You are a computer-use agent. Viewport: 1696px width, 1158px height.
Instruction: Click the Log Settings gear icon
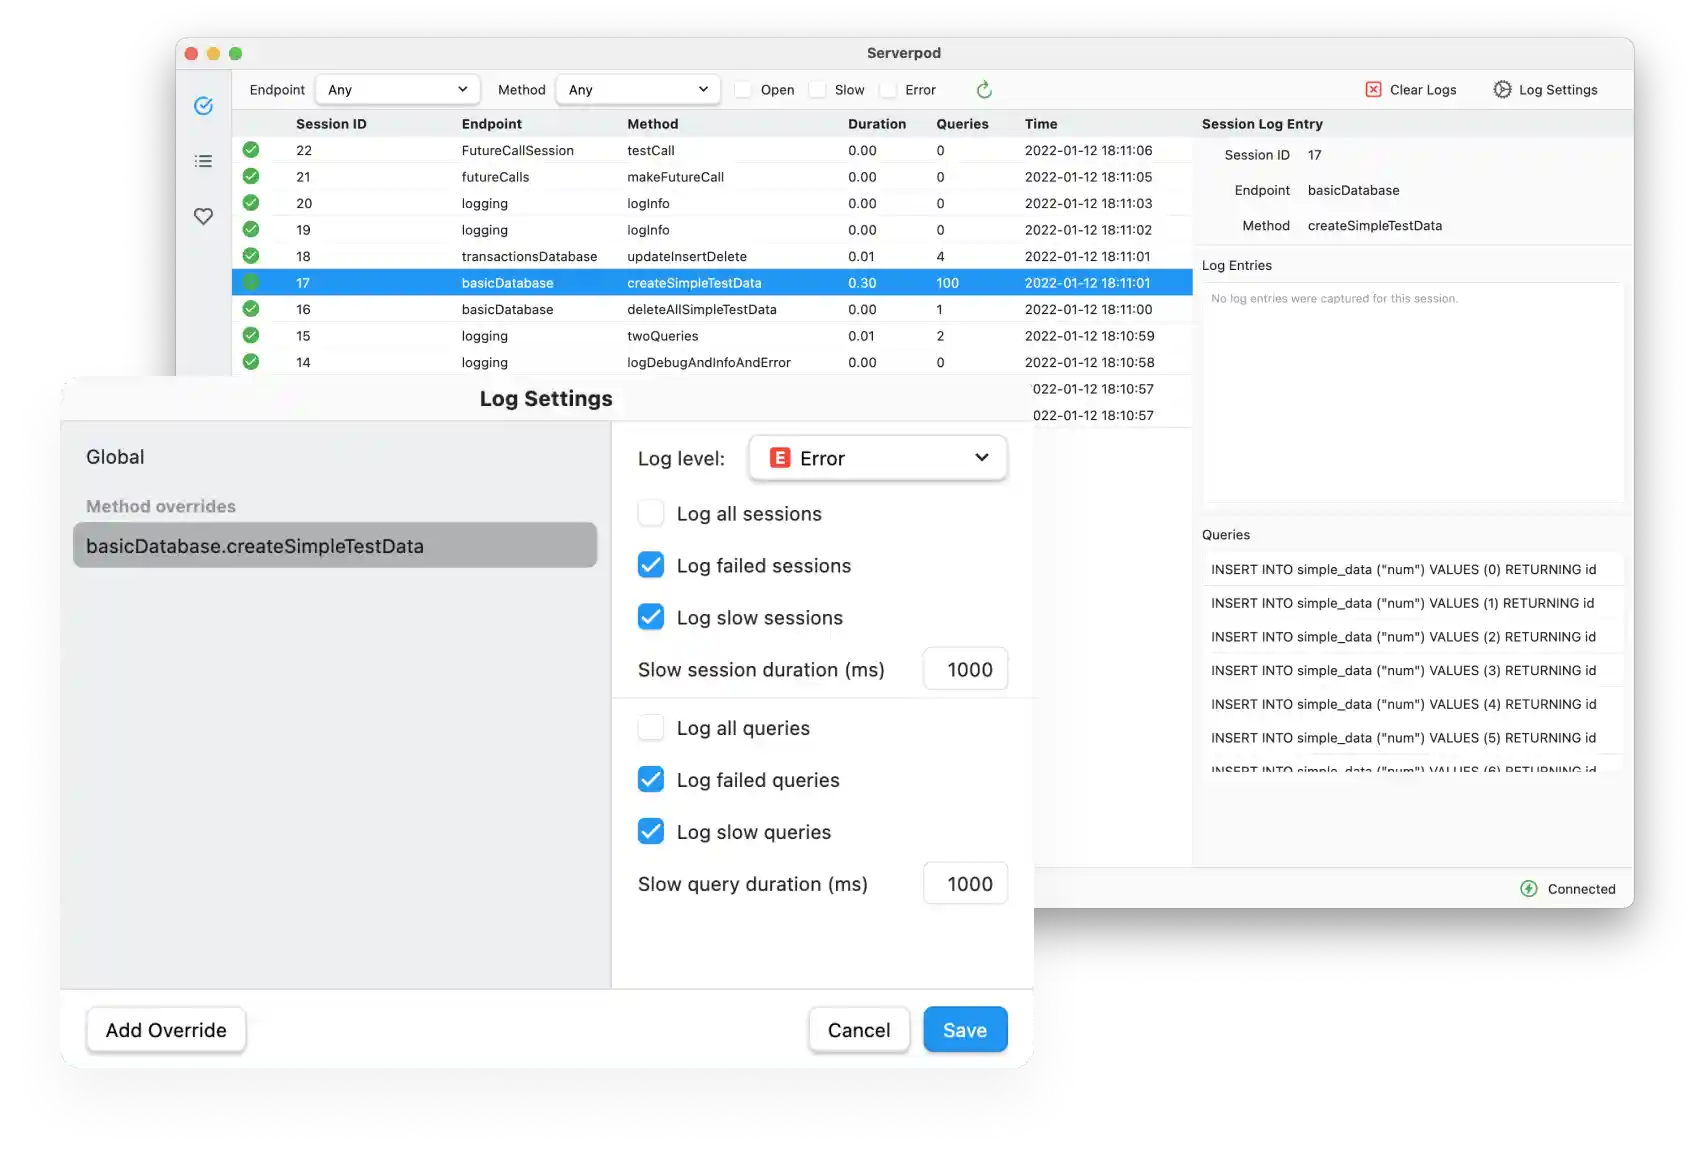tap(1502, 90)
